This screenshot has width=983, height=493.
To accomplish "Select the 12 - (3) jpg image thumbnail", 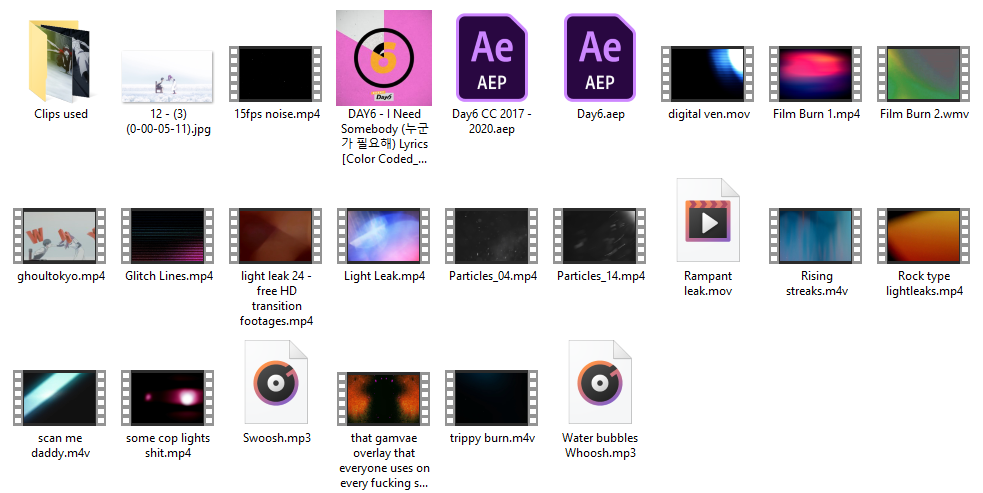I will (167, 77).
